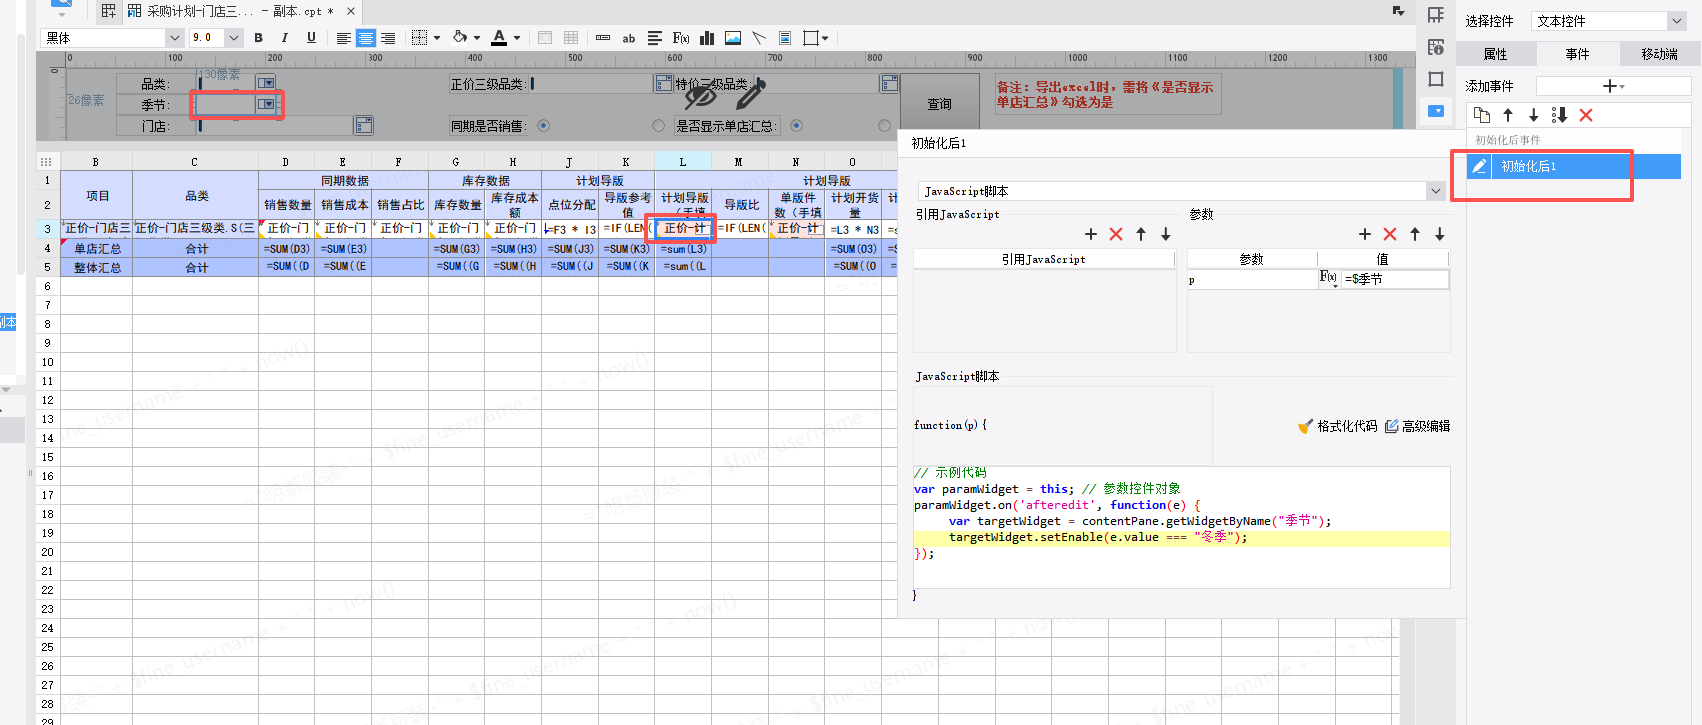Apply italic formatting from toolbar
This screenshot has width=1702, height=725.
(285, 38)
